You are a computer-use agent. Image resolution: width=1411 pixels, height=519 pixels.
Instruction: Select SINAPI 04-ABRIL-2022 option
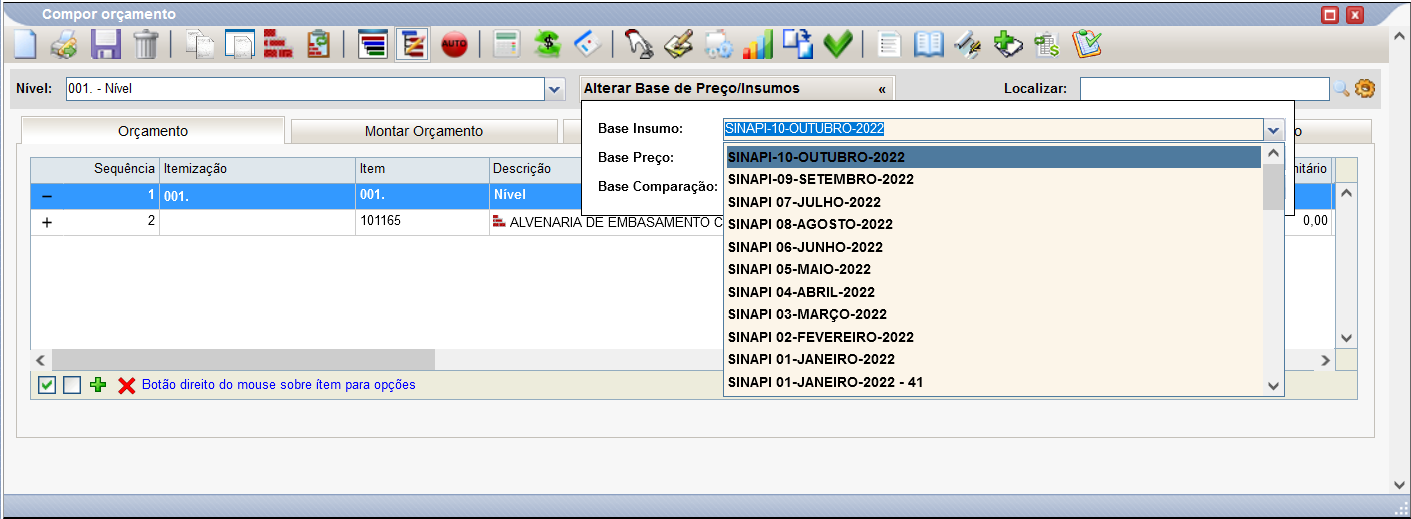click(x=992, y=292)
